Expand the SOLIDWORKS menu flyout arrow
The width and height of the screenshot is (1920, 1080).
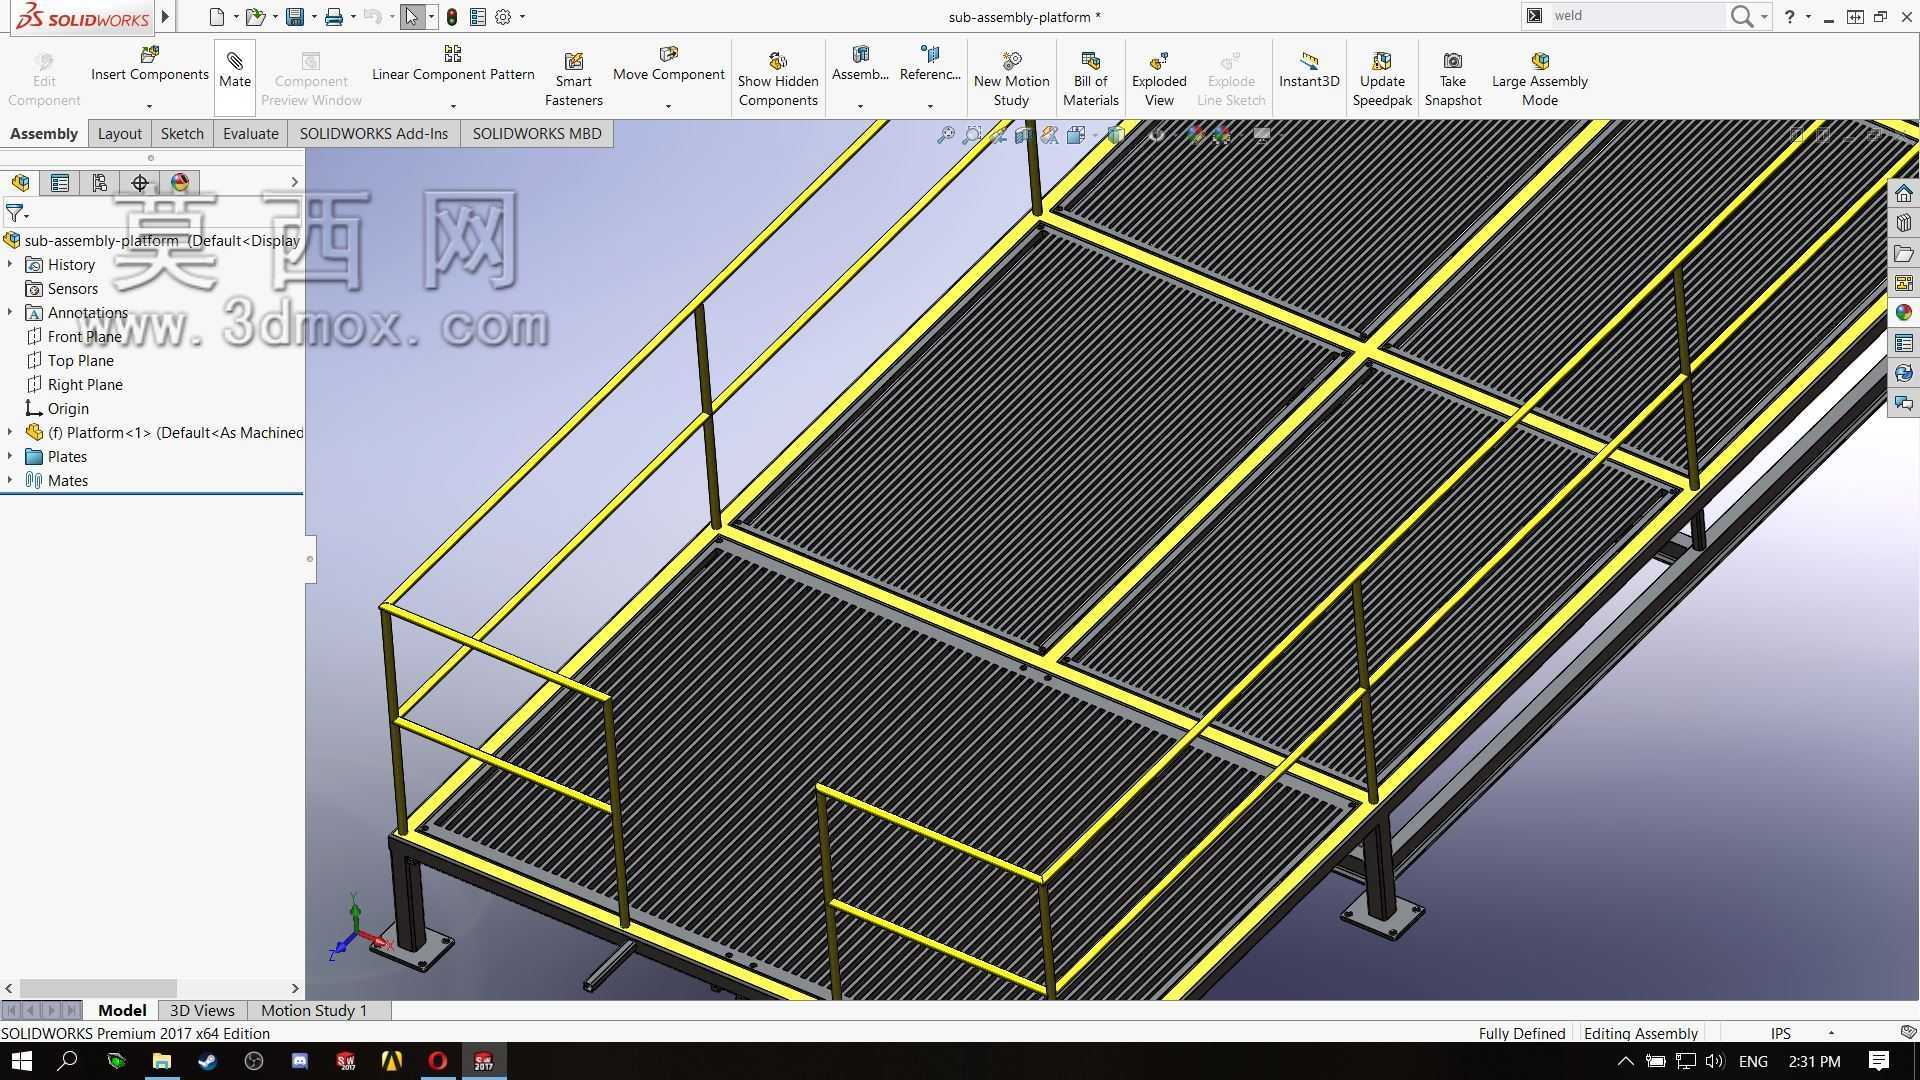pyautogui.click(x=165, y=17)
